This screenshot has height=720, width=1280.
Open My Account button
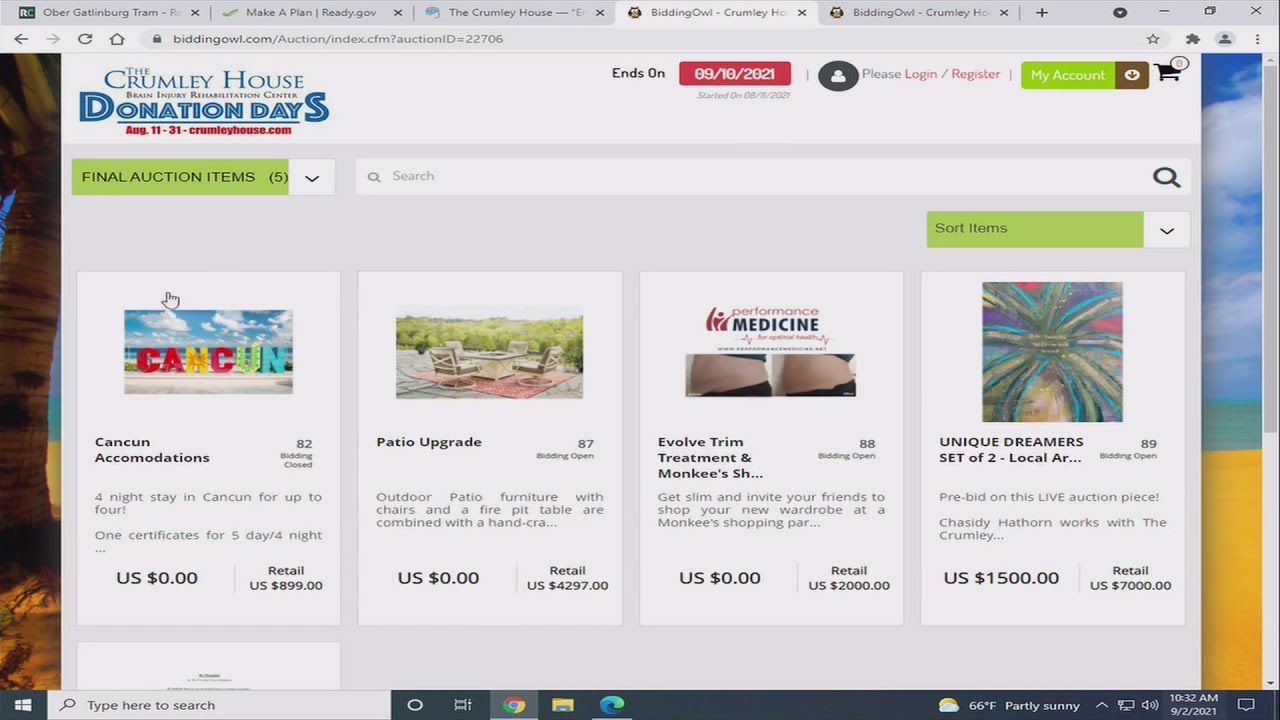point(1067,75)
